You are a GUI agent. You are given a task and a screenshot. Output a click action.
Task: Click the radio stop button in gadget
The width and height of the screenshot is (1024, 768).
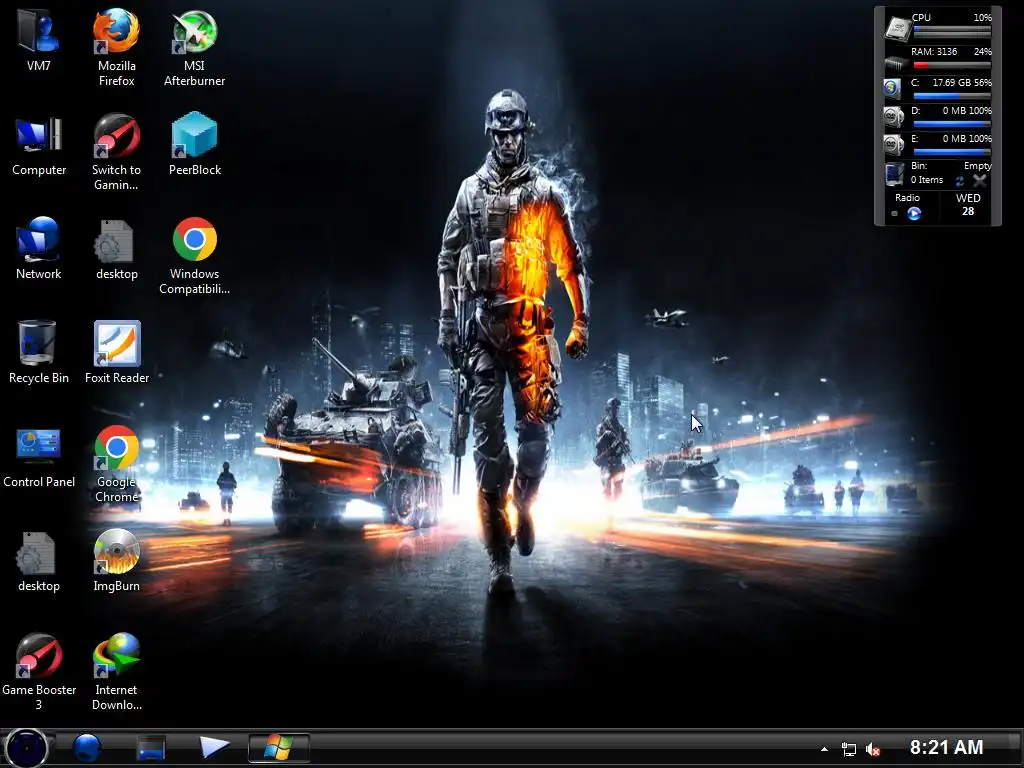pyautogui.click(x=894, y=214)
